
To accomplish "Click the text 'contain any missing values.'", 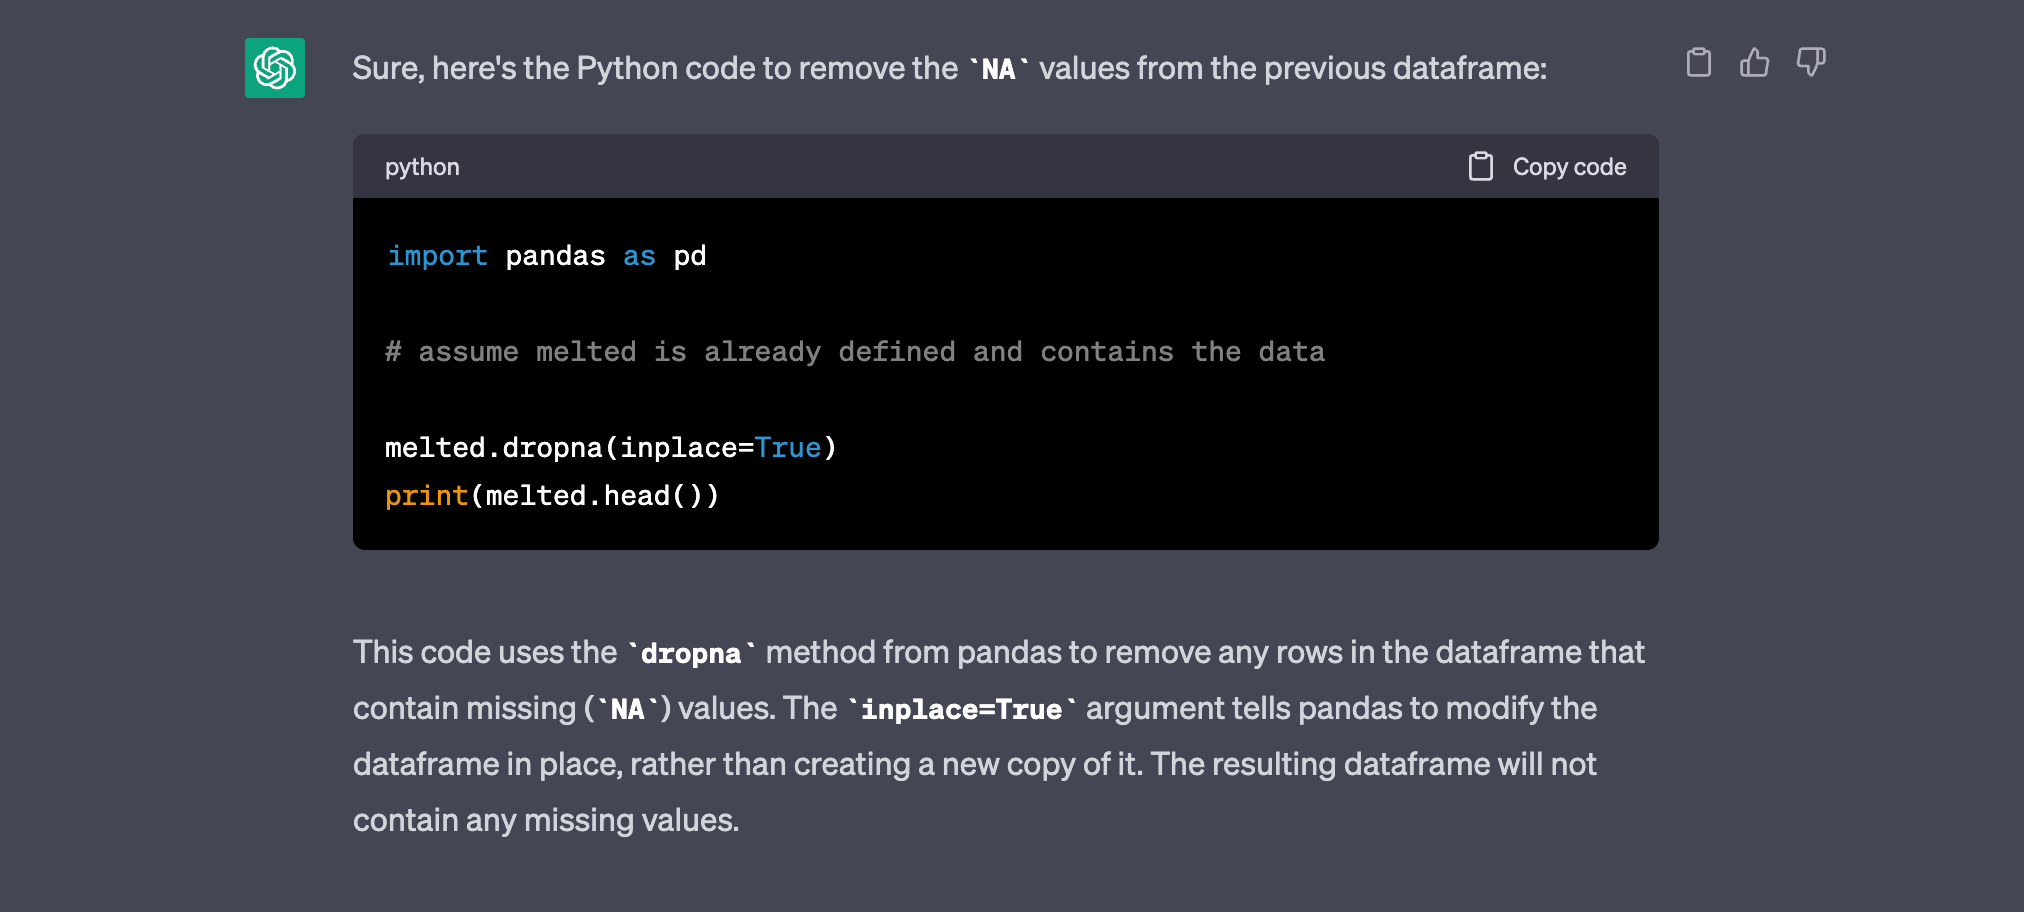I will point(546,820).
